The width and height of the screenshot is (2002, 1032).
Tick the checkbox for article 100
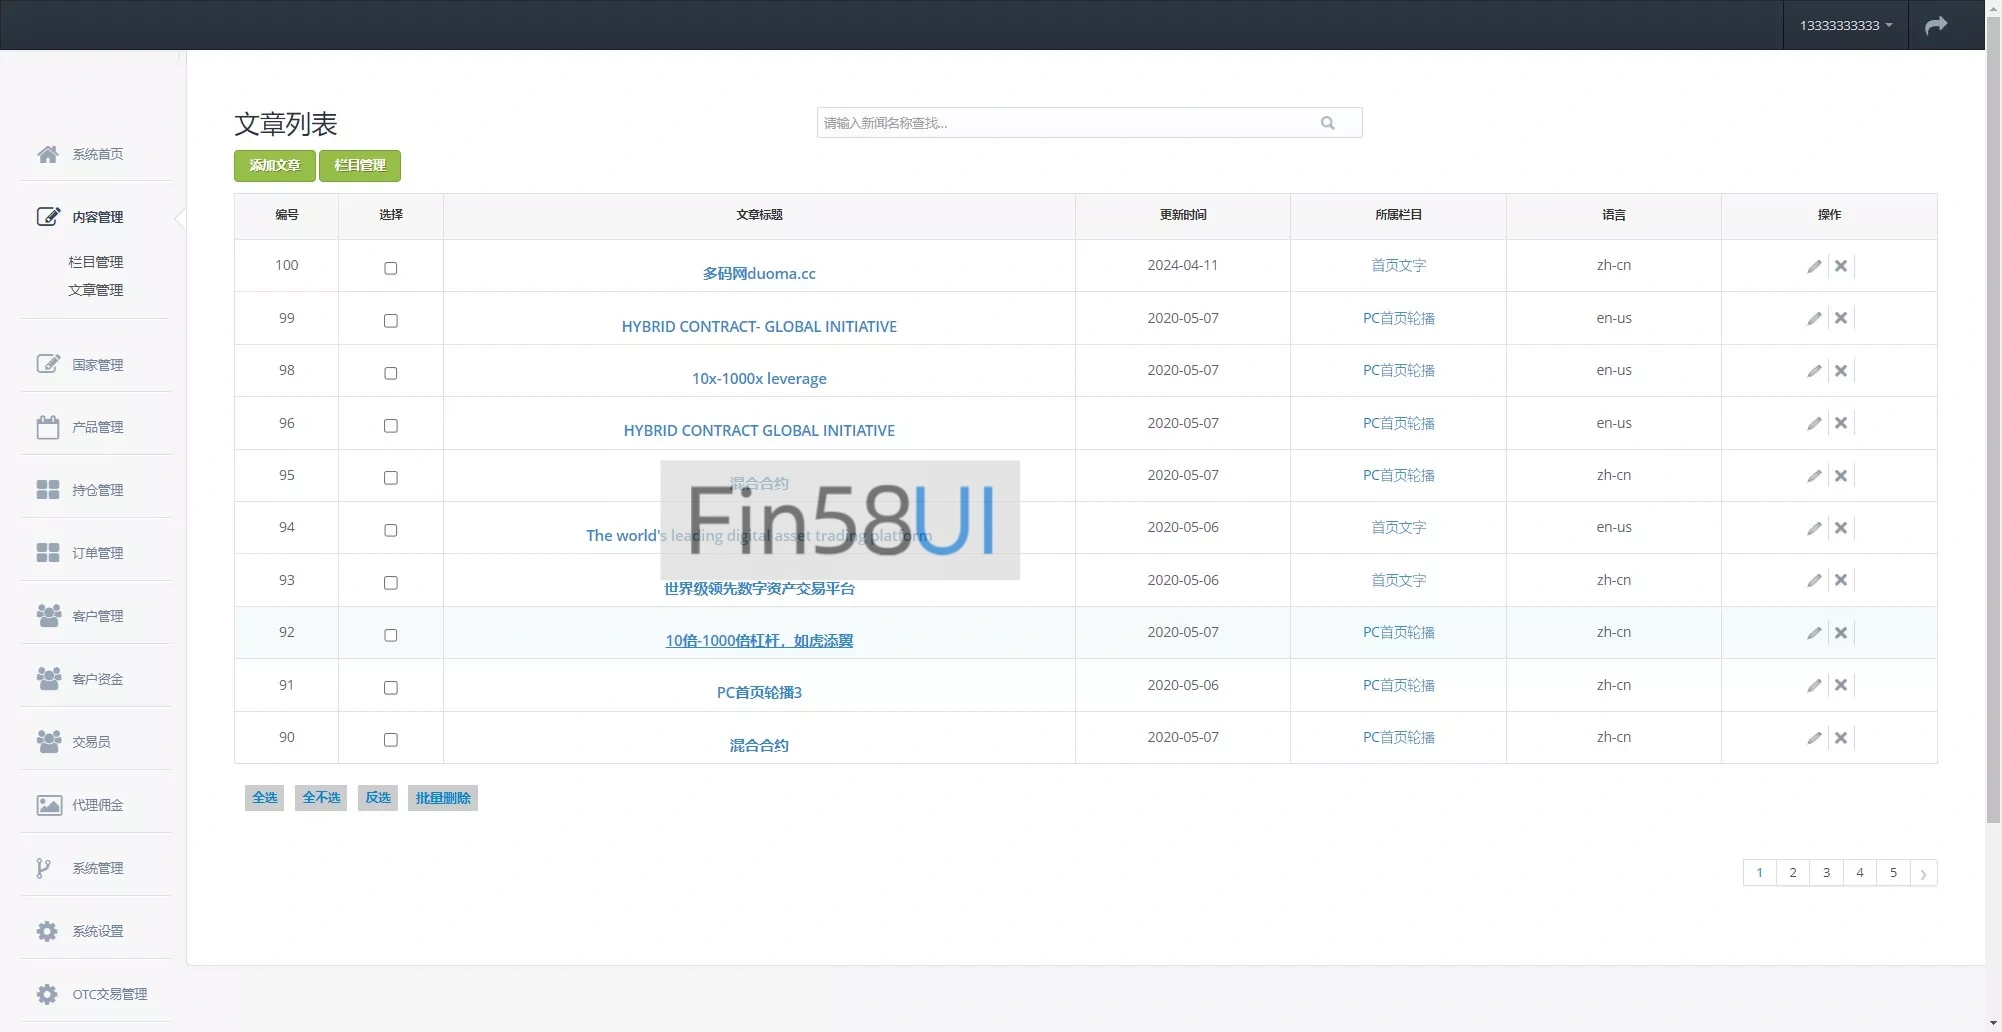(391, 268)
